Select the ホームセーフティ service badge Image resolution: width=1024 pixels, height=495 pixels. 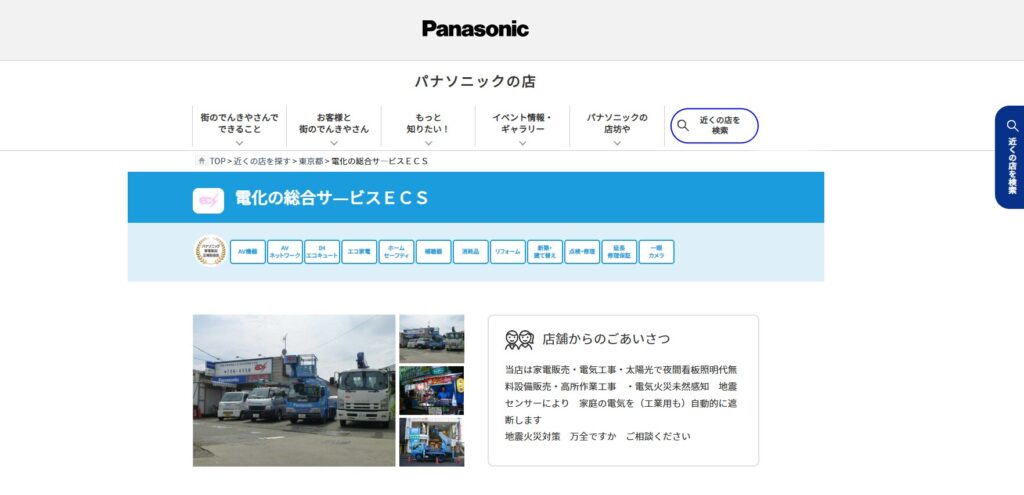click(x=396, y=252)
